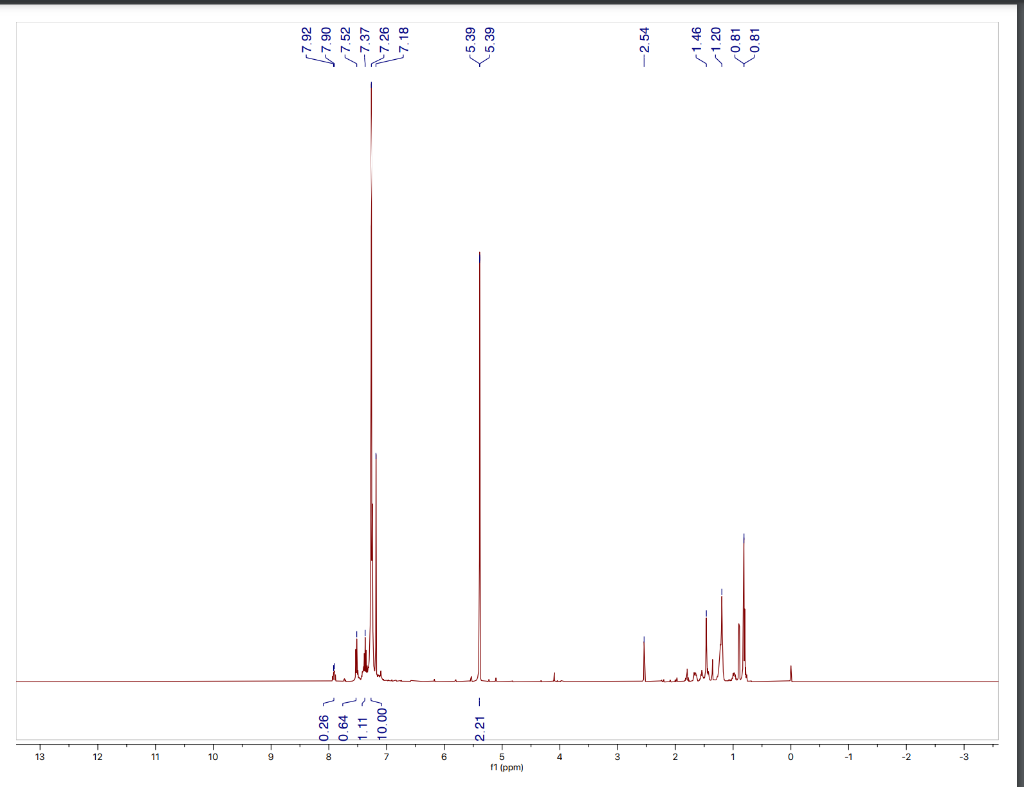This screenshot has width=1024, height=787.
Task: Click the 2.21 integration label
Action: pos(481,725)
